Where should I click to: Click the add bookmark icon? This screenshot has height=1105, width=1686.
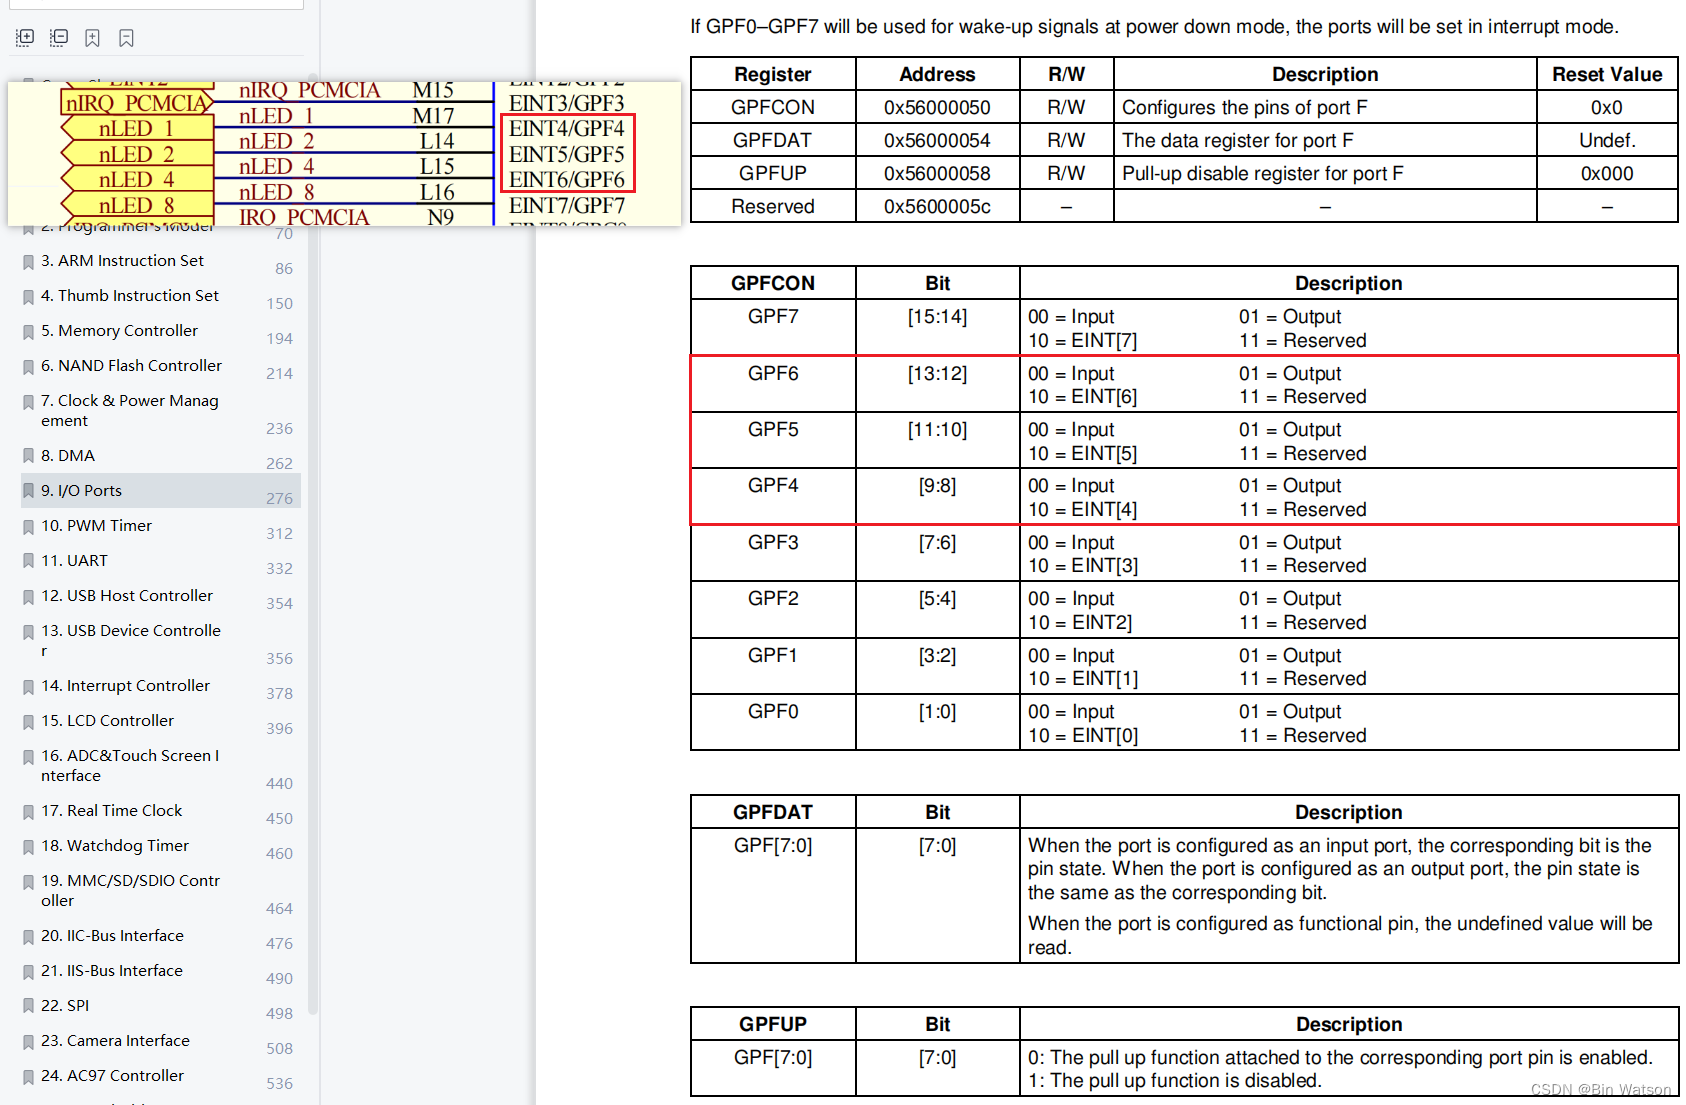[x=92, y=38]
